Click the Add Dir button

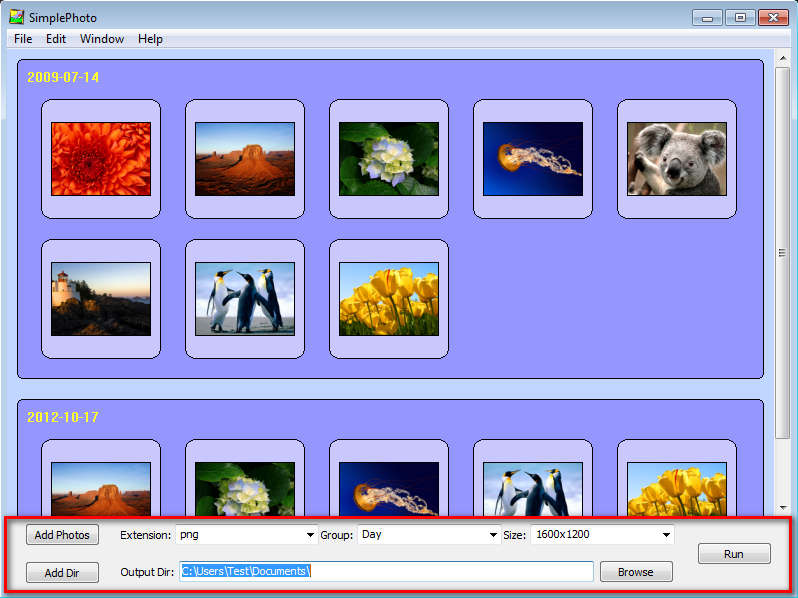click(x=62, y=573)
